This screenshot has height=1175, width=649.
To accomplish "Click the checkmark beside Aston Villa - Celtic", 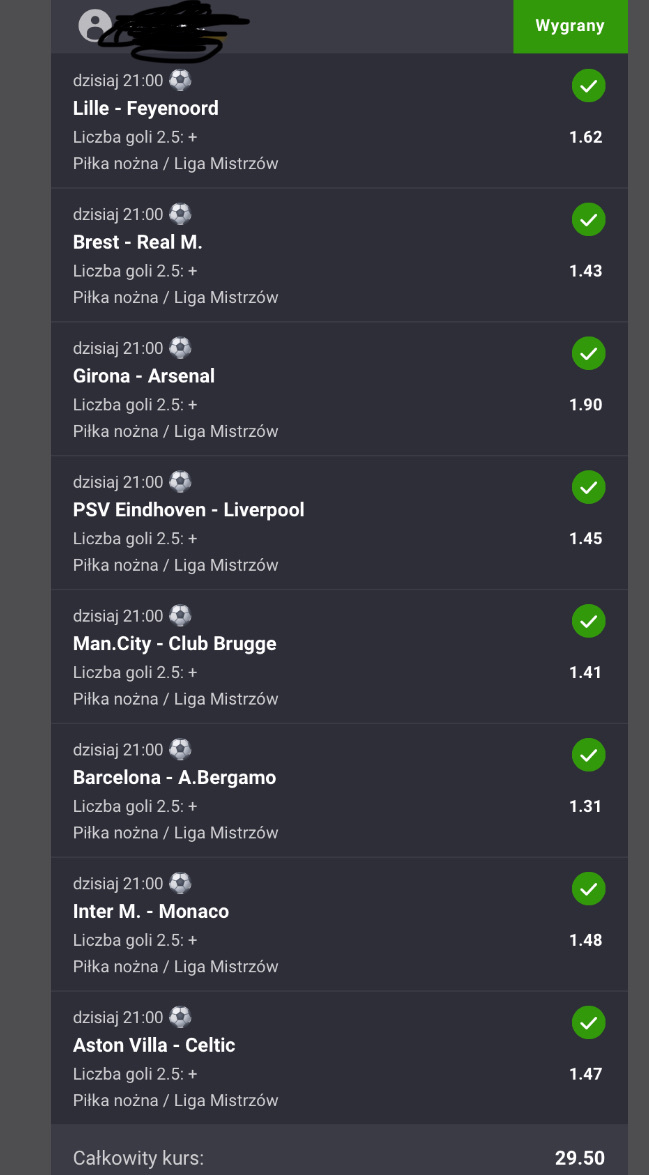I will (x=588, y=1024).
